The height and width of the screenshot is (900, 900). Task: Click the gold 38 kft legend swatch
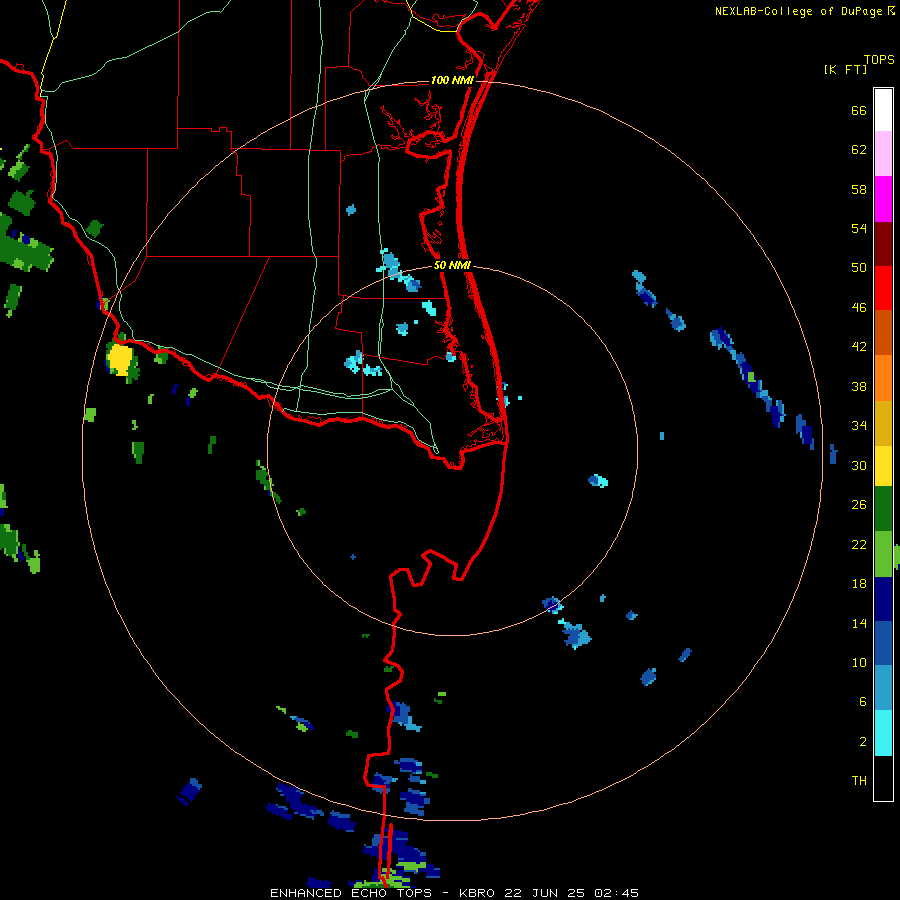click(883, 423)
